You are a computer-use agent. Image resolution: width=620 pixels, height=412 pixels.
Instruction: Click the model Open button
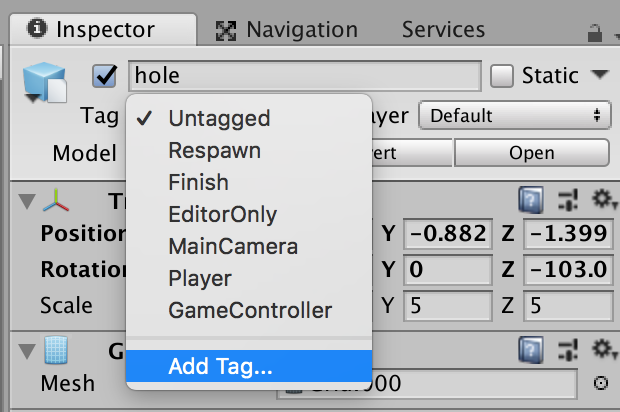click(532, 153)
